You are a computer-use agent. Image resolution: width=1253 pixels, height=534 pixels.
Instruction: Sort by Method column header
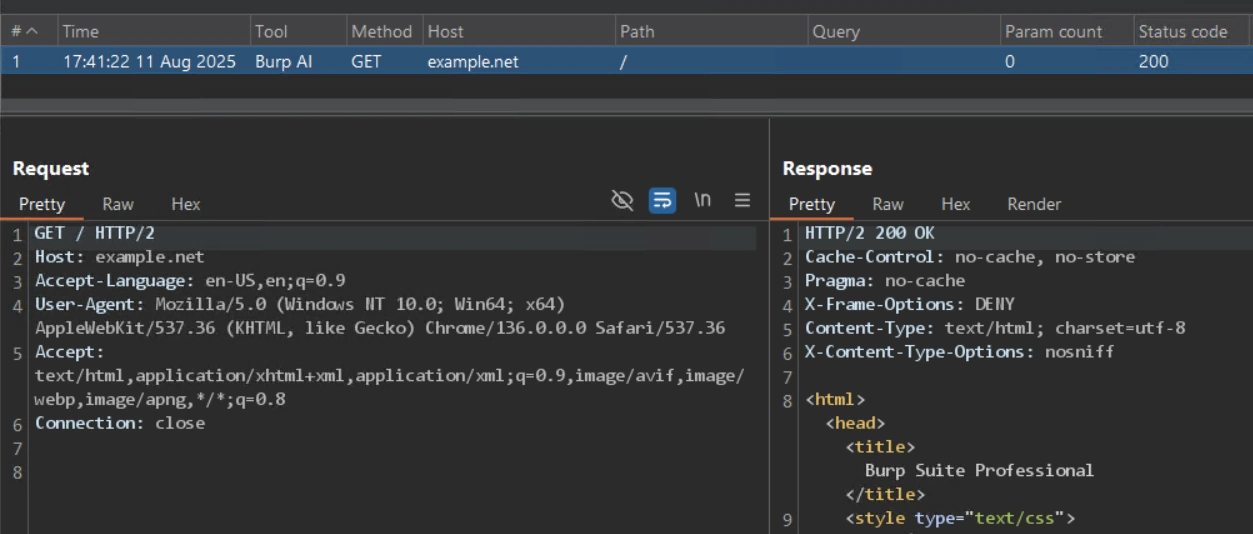tap(384, 31)
